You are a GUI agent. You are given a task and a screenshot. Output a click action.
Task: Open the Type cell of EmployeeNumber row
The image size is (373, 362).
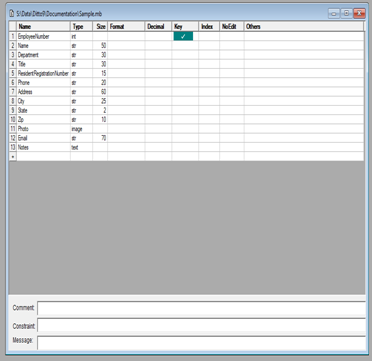click(81, 37)
